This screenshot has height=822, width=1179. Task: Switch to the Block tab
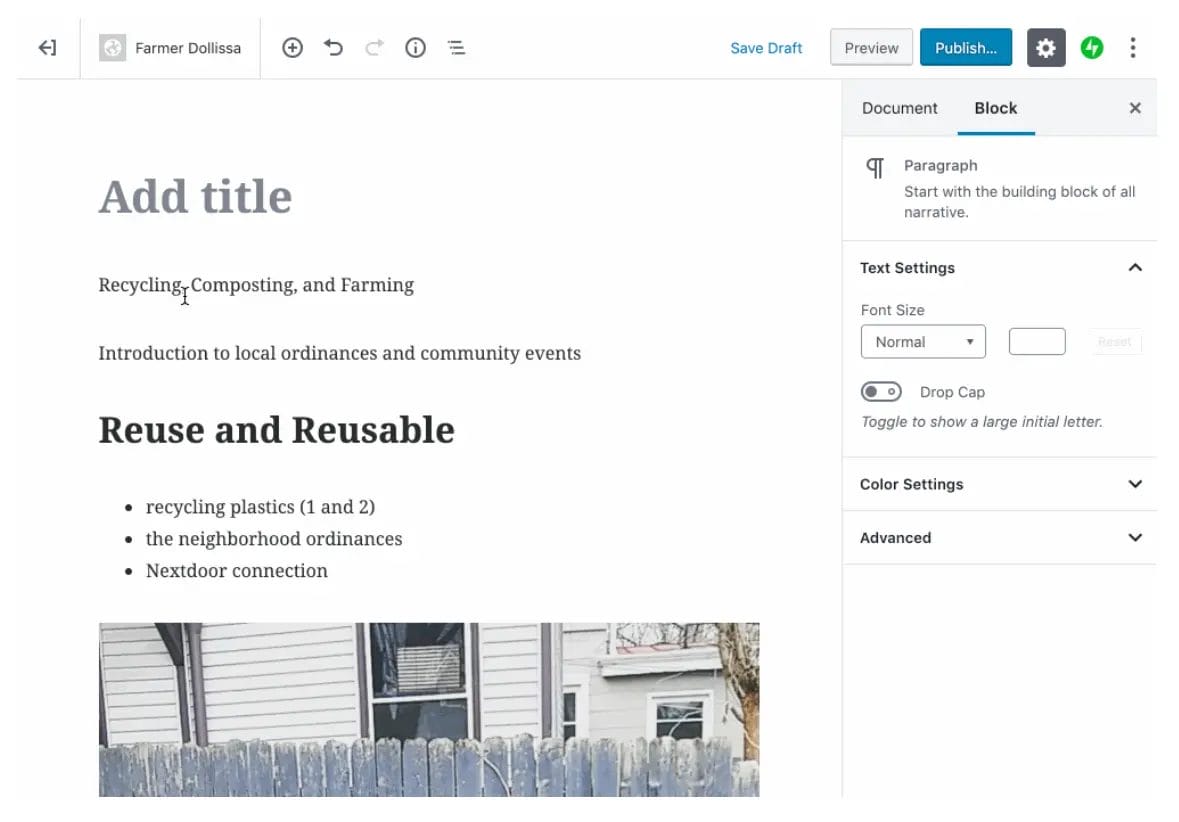coord(996,108)
